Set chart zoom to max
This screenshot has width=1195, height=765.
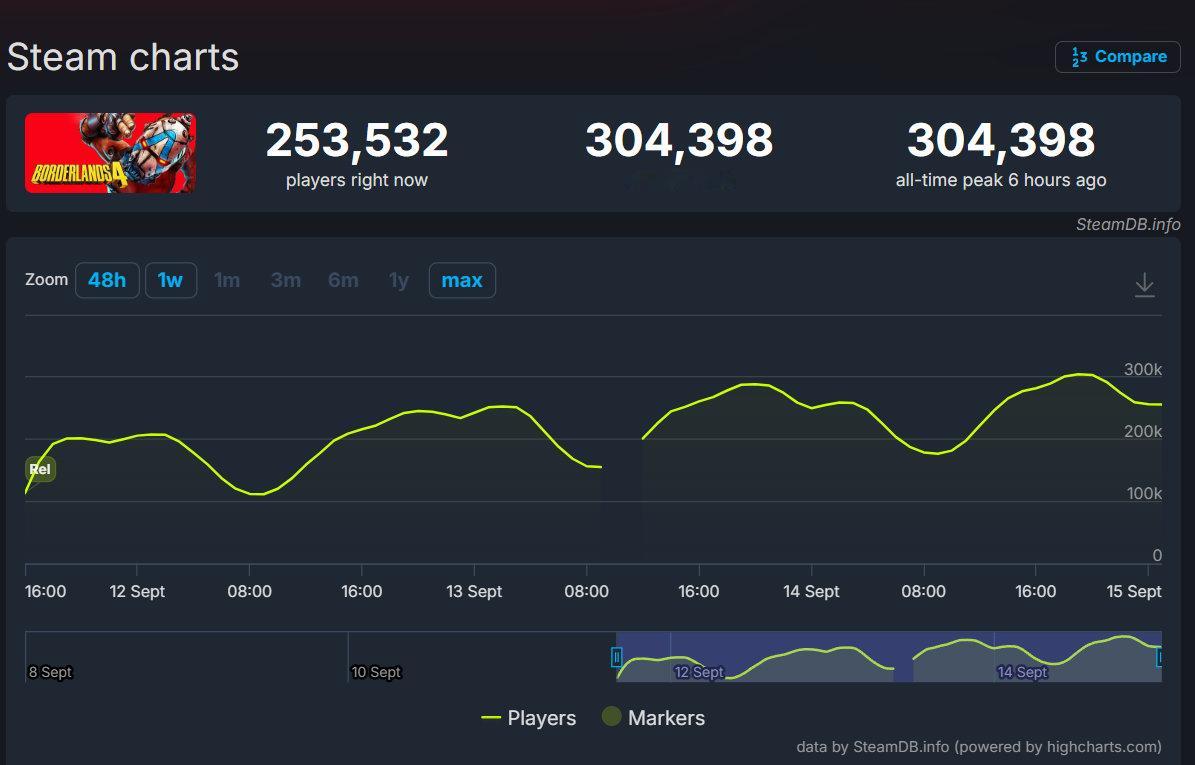[x=462, y=280]
